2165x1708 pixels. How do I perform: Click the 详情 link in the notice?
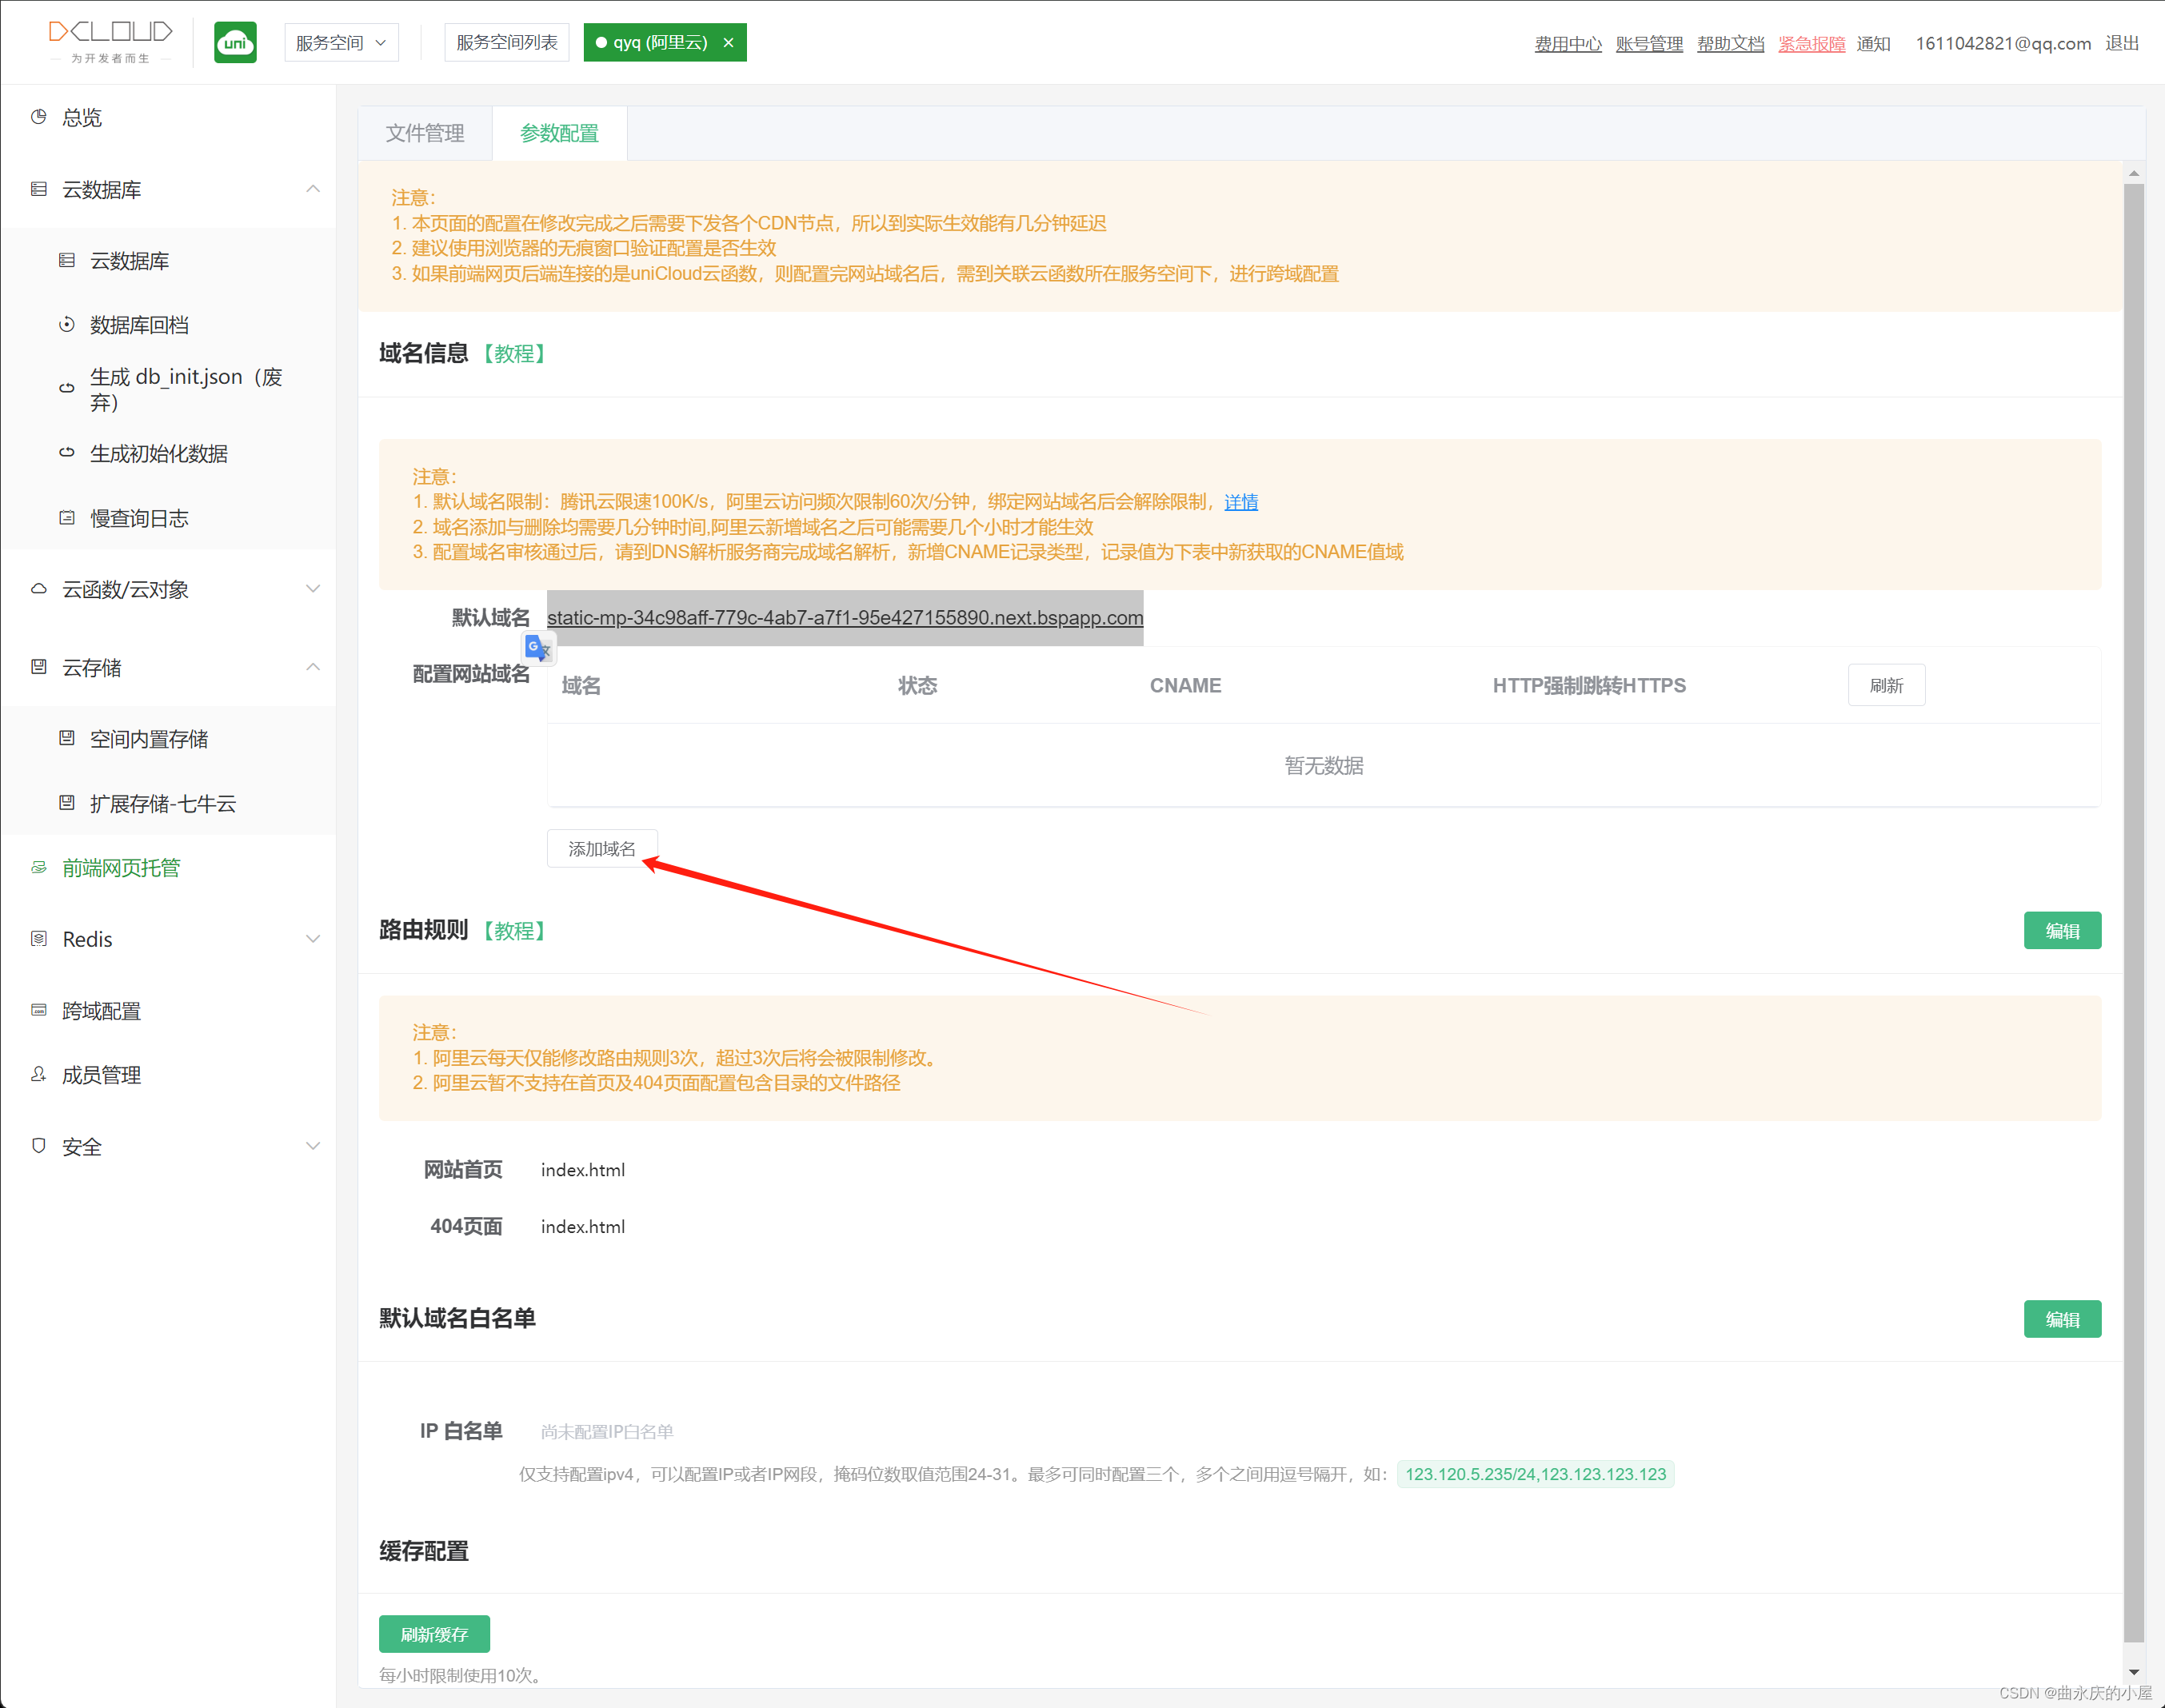pyautogui.click(x=1241, y=502)
